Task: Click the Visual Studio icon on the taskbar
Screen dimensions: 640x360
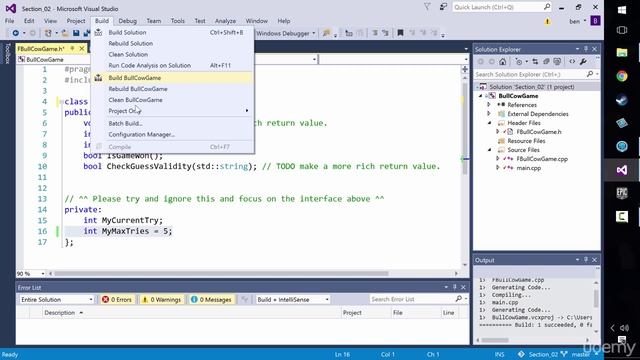Action: 622,170
